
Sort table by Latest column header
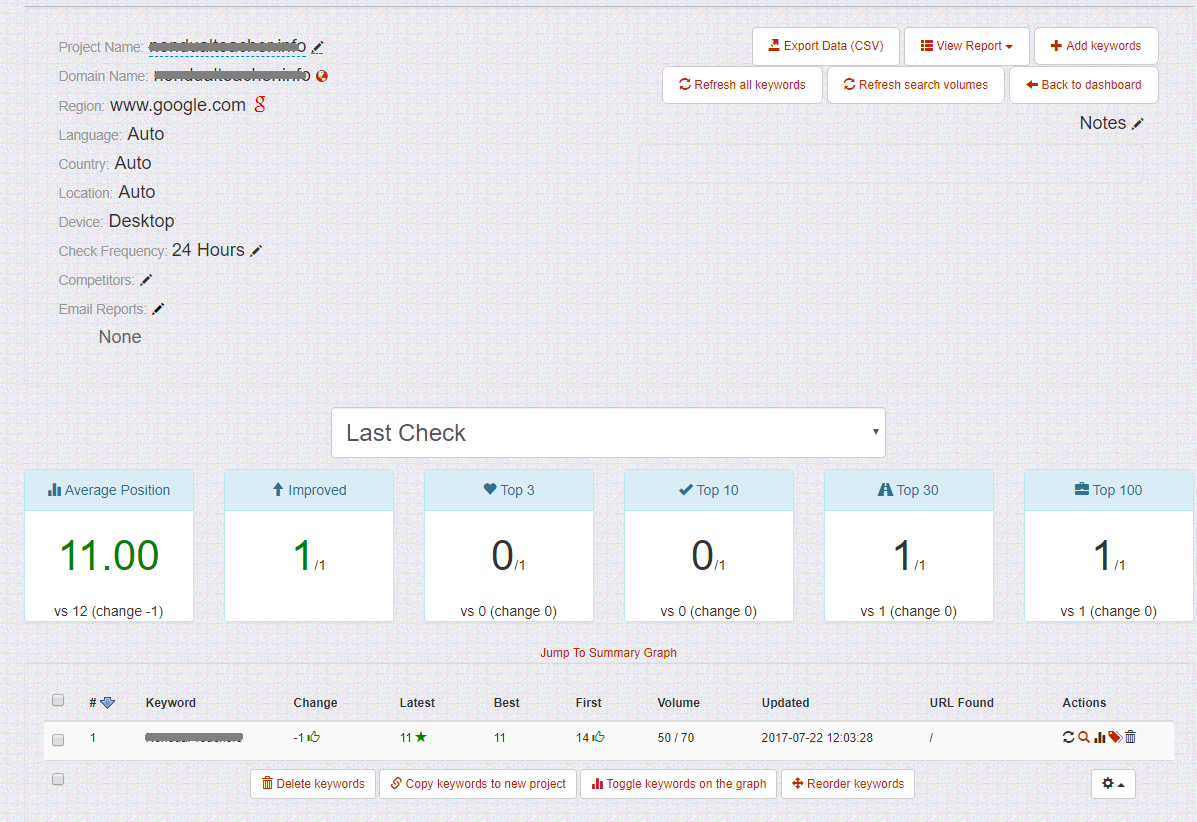tap(417, 703)
